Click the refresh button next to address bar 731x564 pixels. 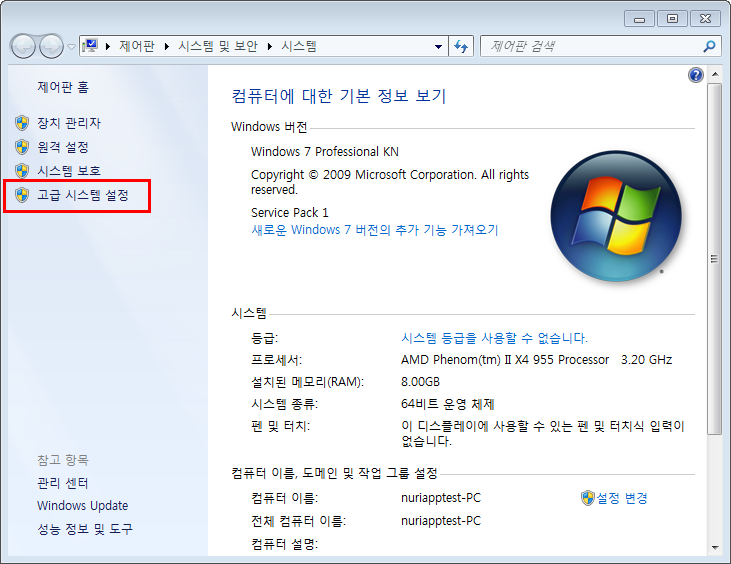coord(461,46)
